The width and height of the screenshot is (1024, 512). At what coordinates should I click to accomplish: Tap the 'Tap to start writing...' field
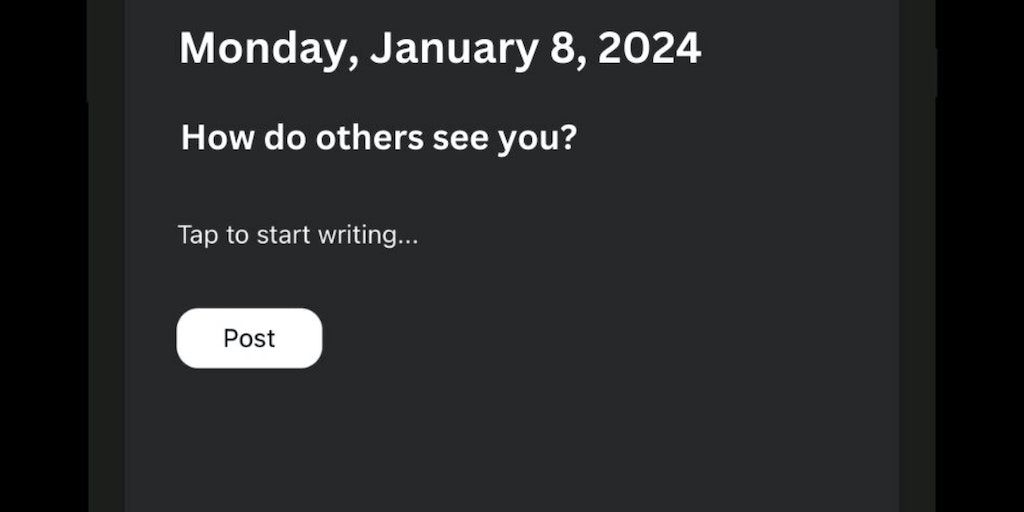point(297,236)
